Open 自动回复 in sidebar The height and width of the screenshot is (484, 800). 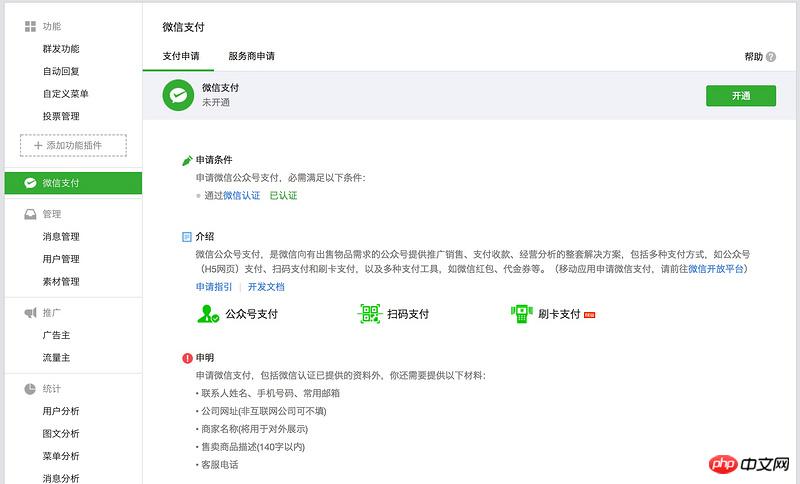pyautogui.click(x=61, y=71)
